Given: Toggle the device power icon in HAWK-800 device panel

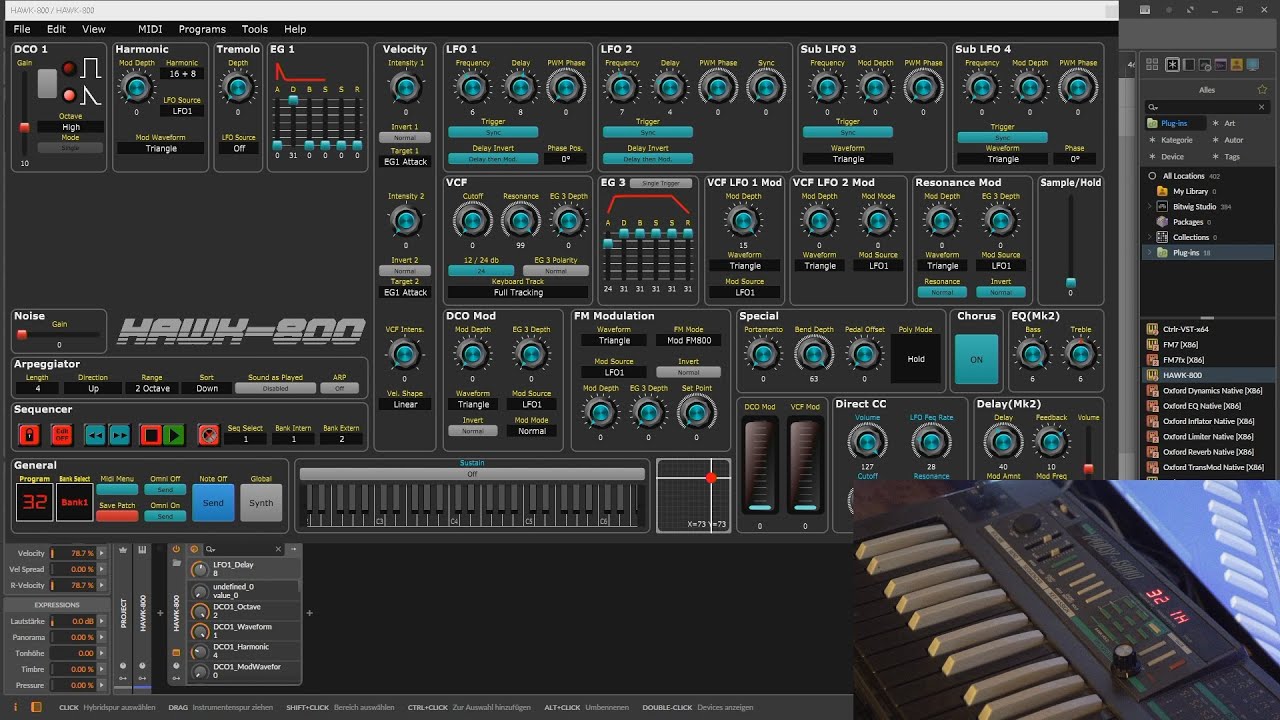Looking at the screenshot, I should 177,549.
